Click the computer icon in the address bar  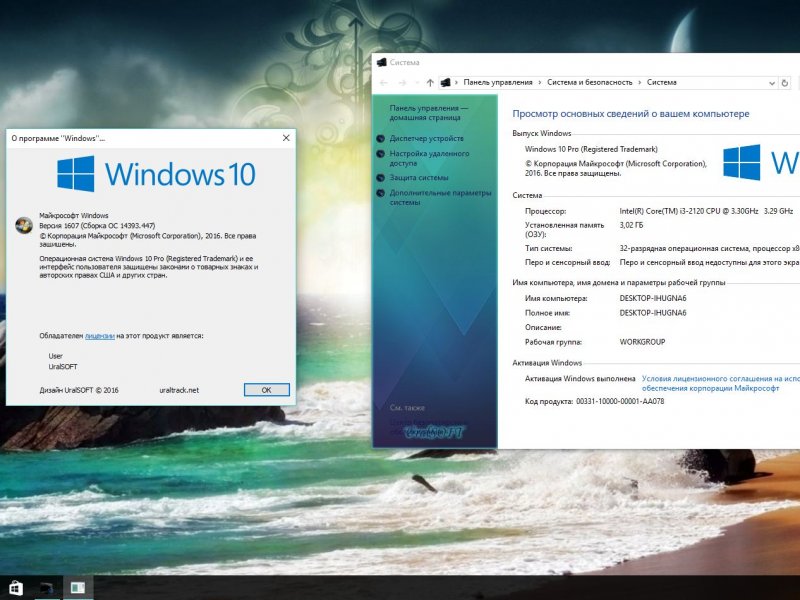[x=445, y=82]
